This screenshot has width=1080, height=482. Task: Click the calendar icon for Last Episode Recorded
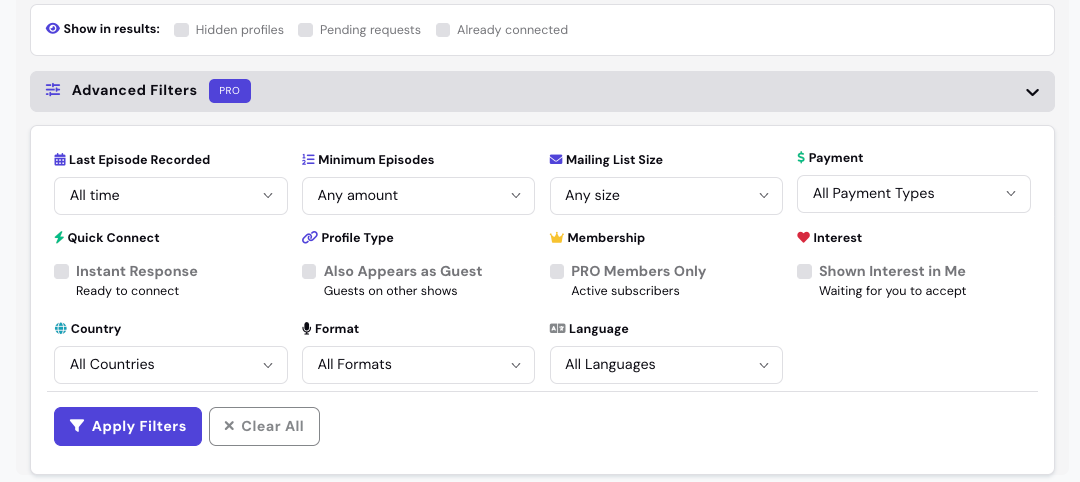click(x=60, y=160)
